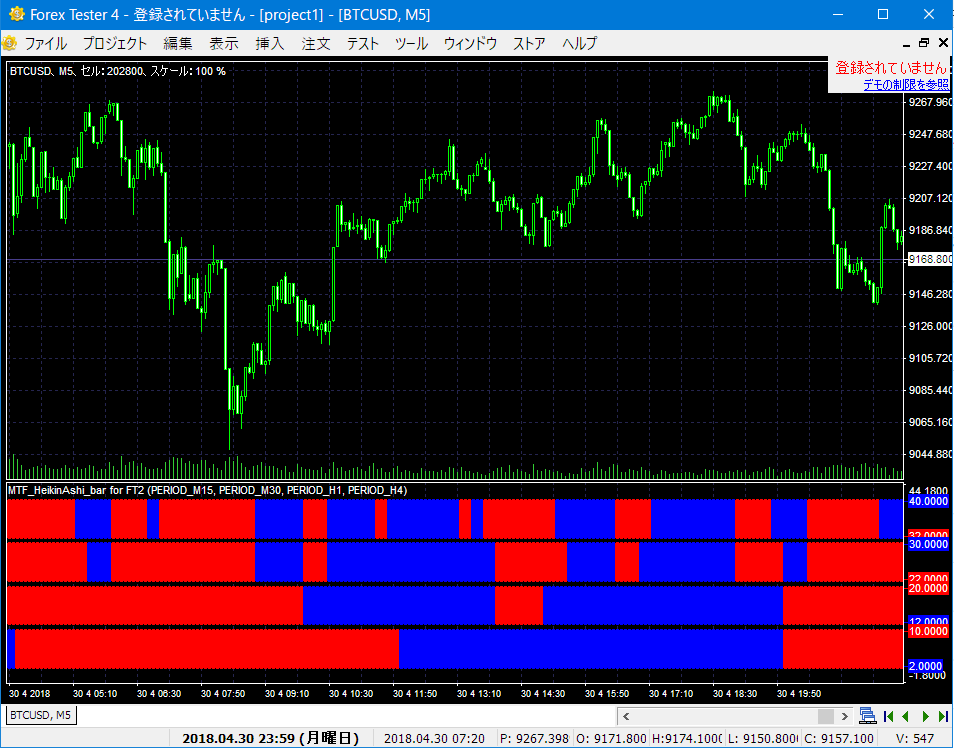Image resolution: width=954 pixels, height=748 pixels.
Task: Click the 30 4 07:50 time axis label
Action: pos(223,694)
